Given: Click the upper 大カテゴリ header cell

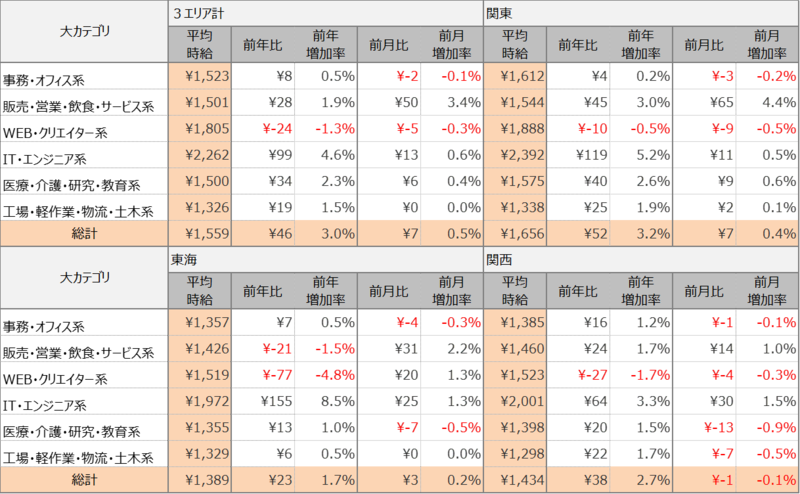Looking at the screenshot, I should 85,31.
